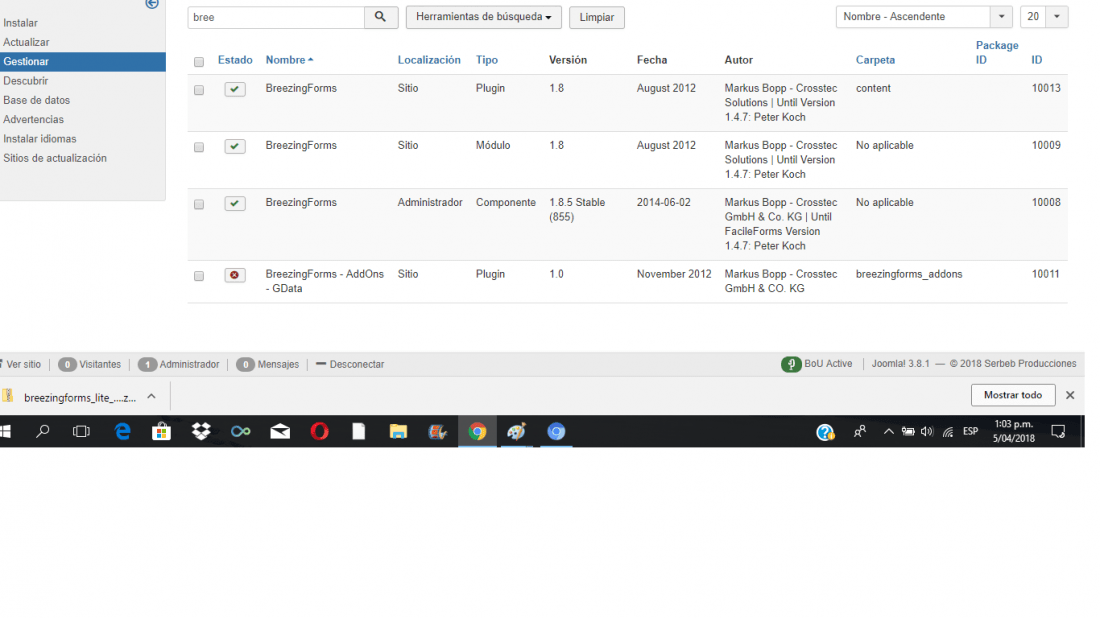1100x618 pixels.
Task: Open Dropbox from the taskbar
Action: (201, 431)
